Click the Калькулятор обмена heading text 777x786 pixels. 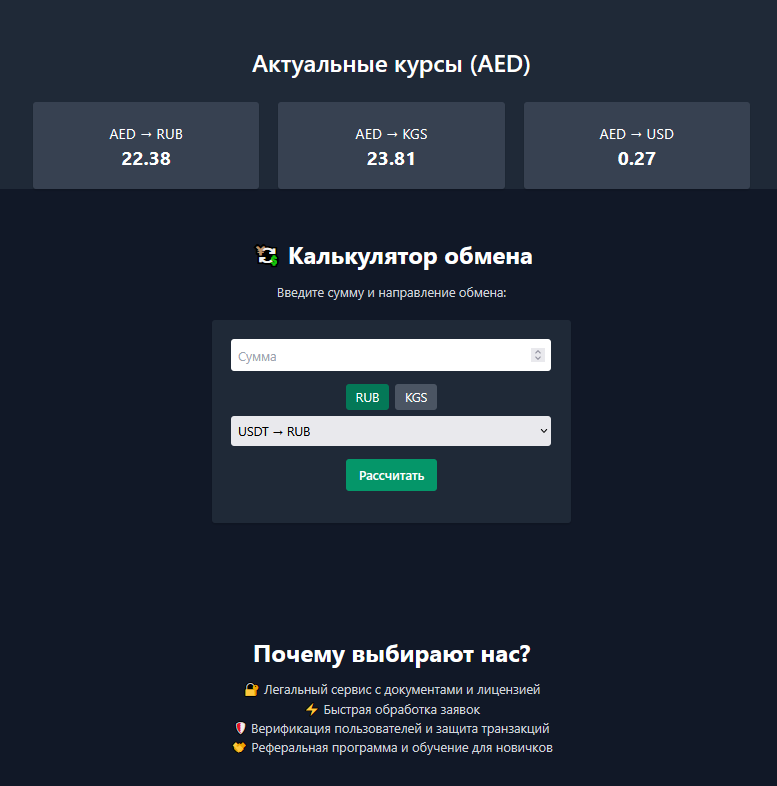pyautogui.click(x=410, y=256)
